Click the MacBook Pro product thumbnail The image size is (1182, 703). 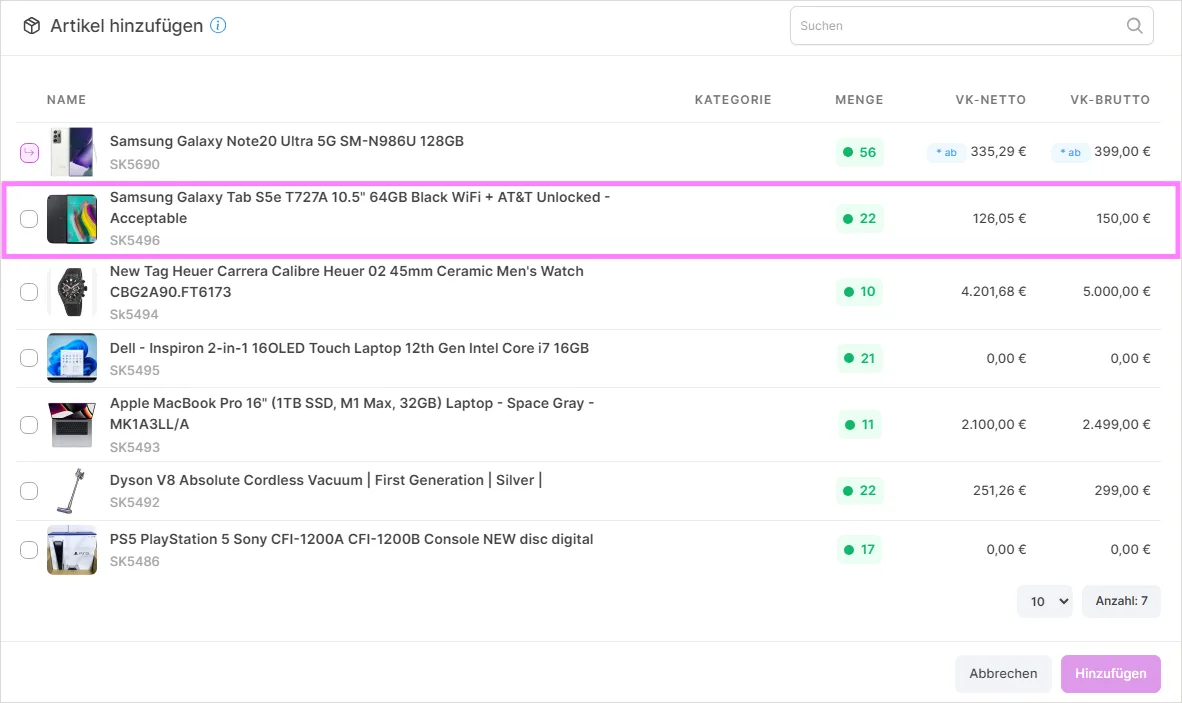coord(72,425)
